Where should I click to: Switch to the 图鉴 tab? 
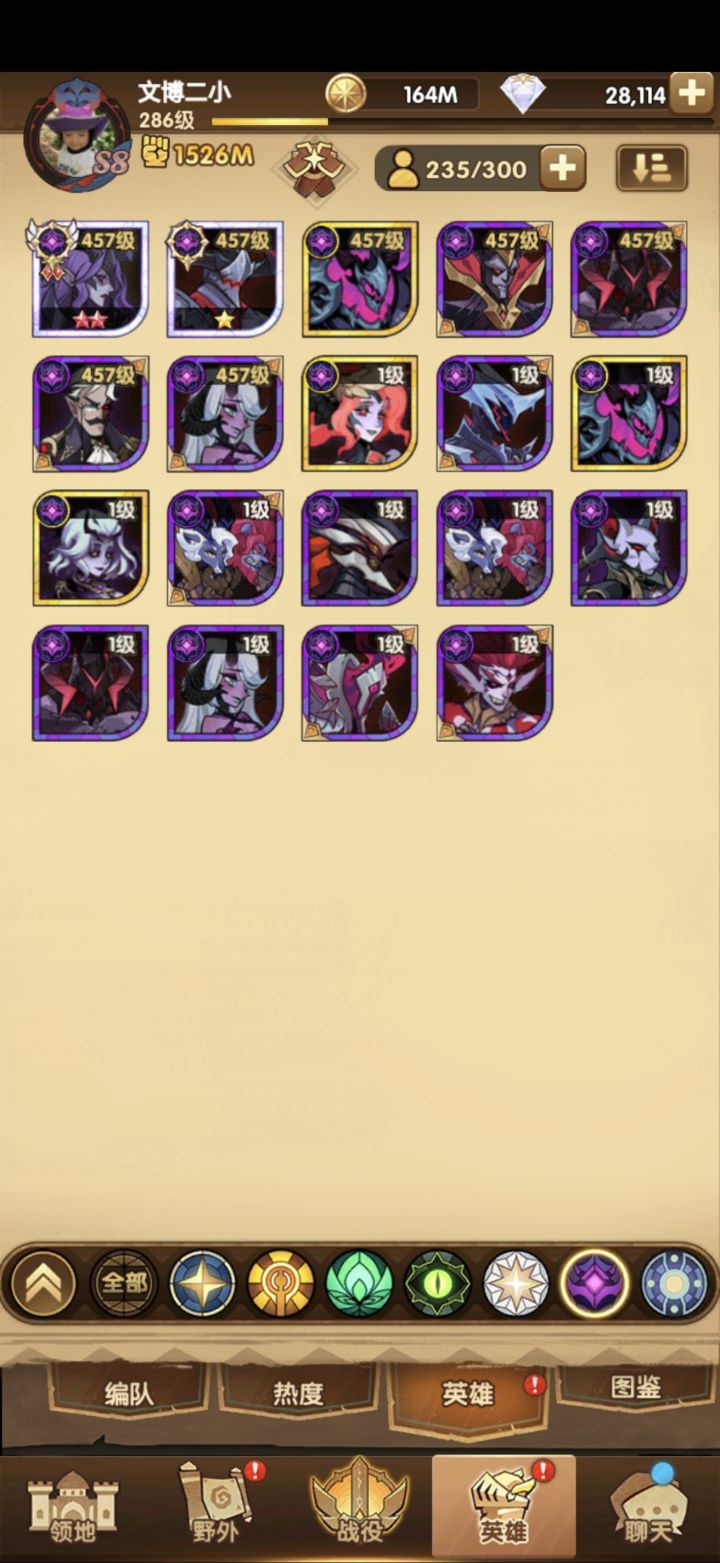(636, 1387)
